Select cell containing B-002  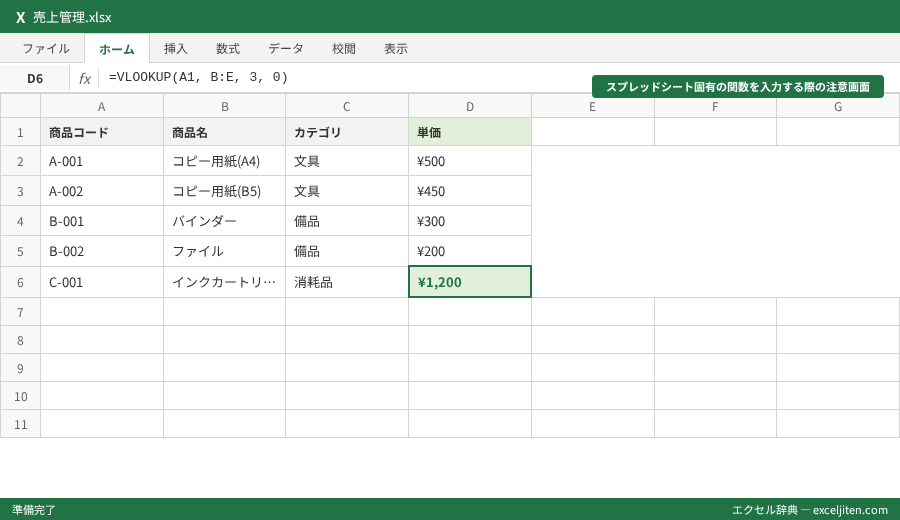[102, 251]
